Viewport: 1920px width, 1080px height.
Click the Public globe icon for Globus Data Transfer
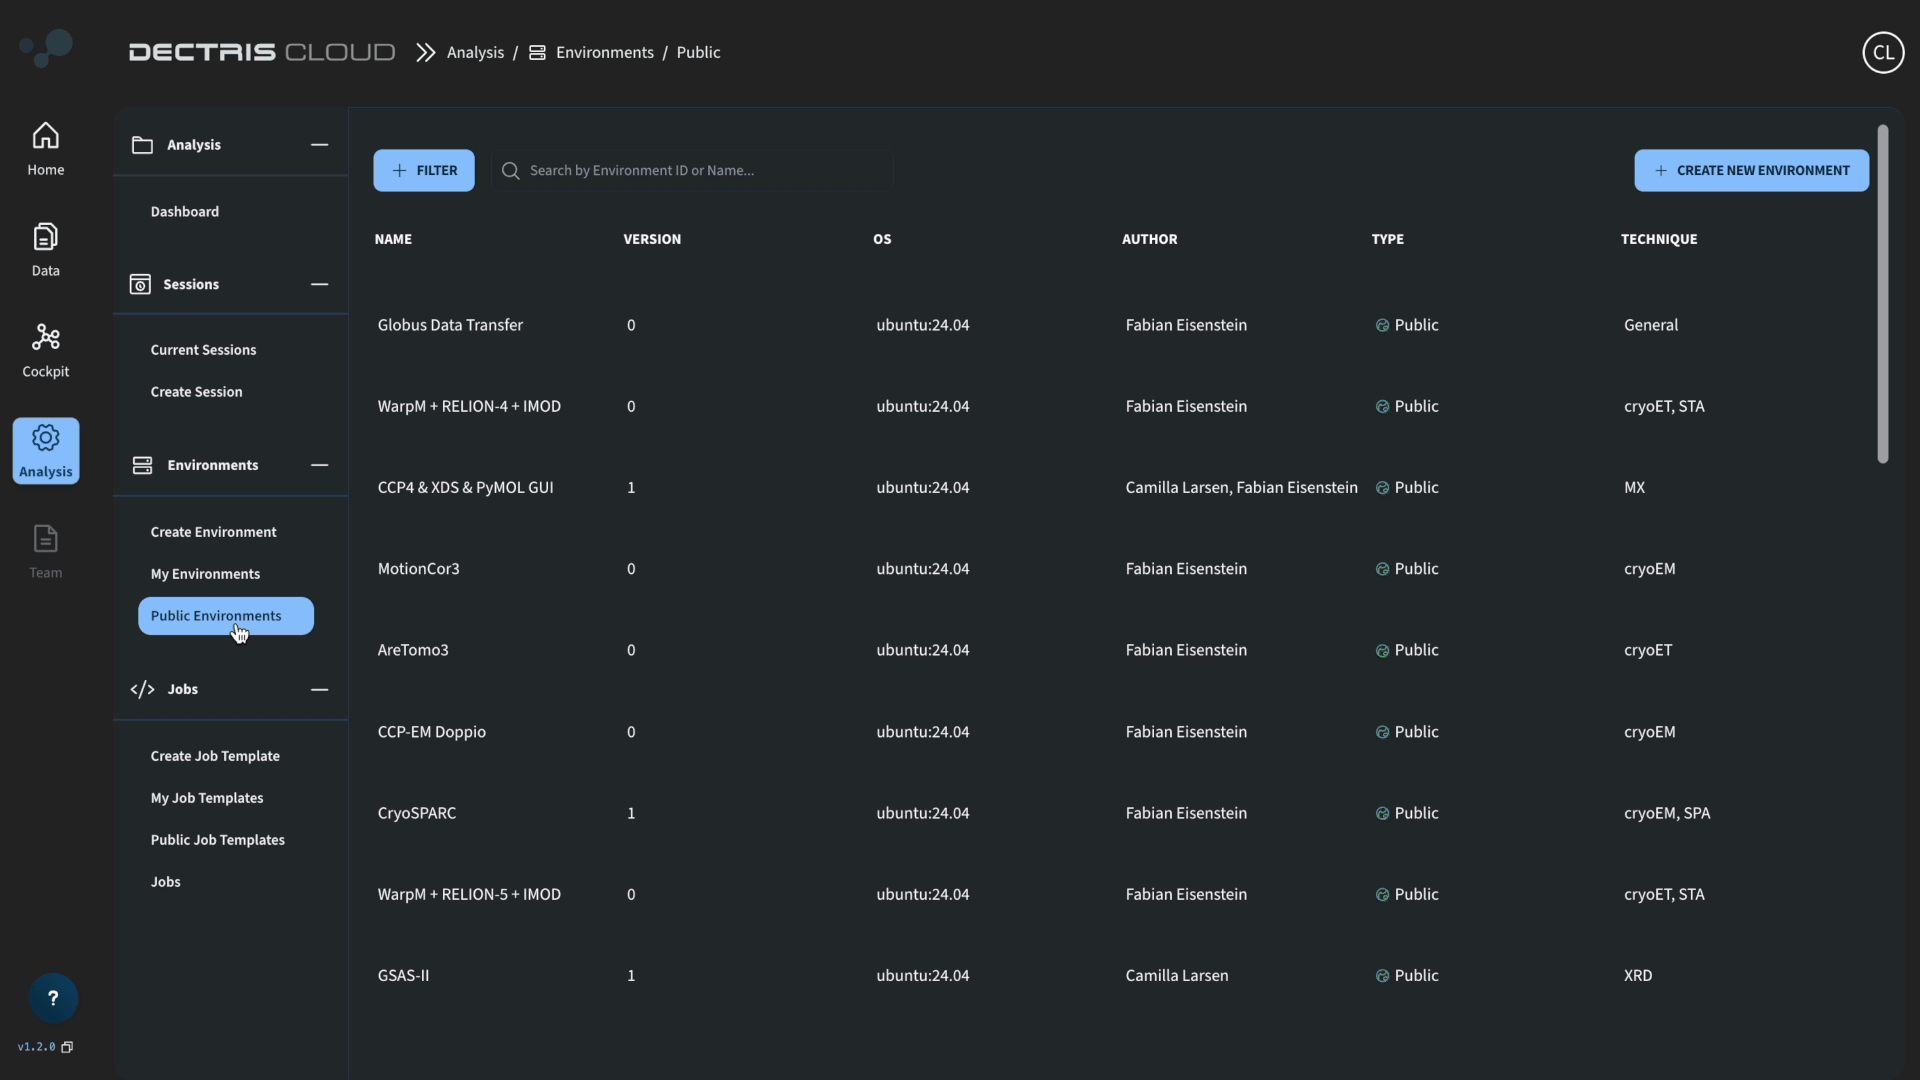point(1382,325)
